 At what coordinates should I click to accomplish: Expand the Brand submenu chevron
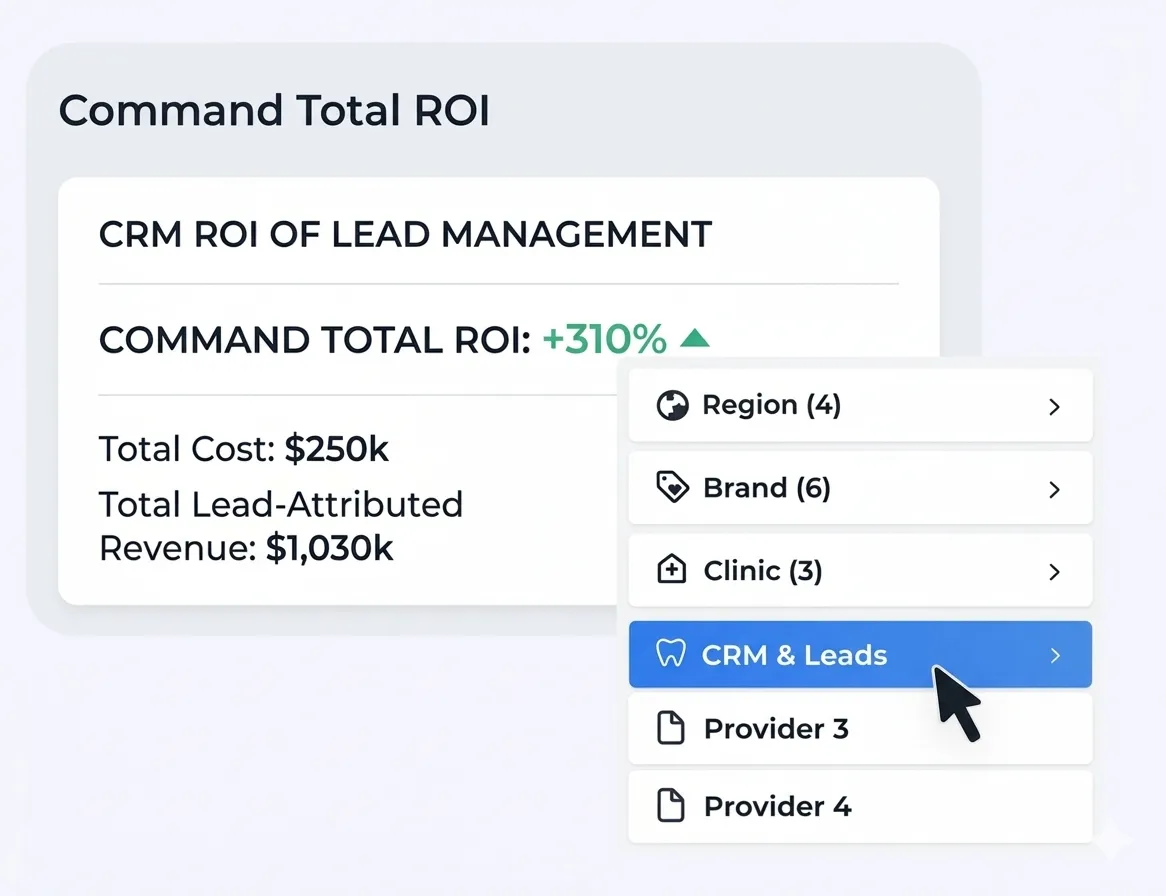point(1054,489)
